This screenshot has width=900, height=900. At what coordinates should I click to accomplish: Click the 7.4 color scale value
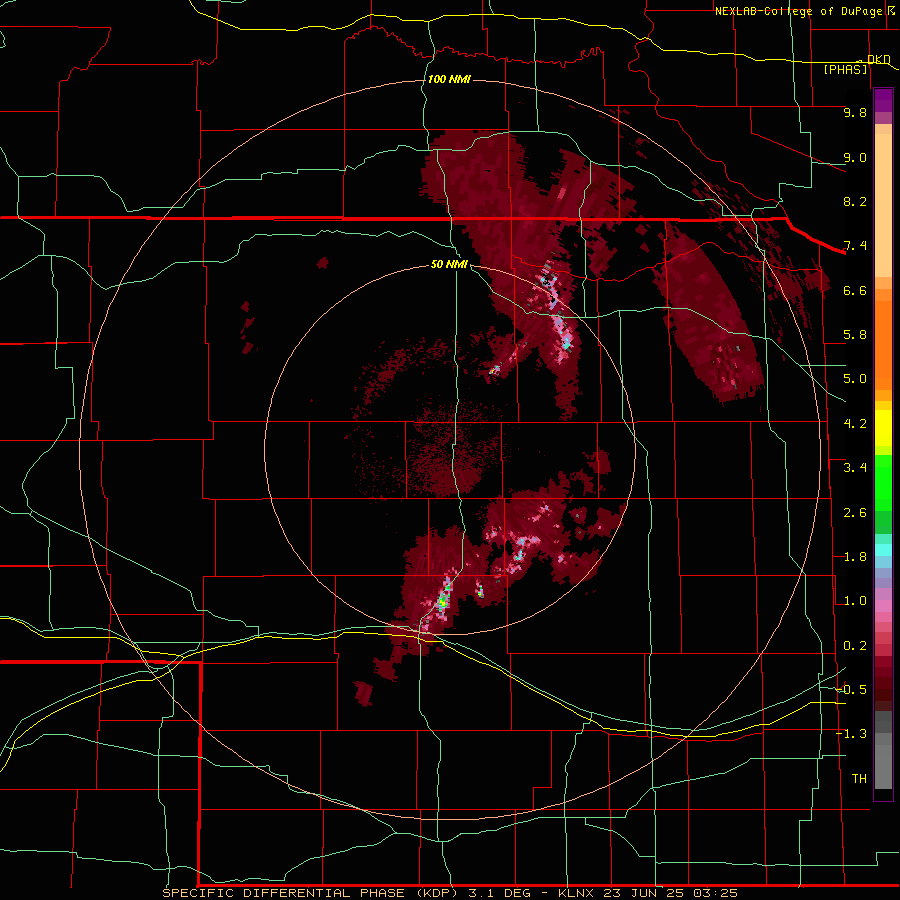855,246
